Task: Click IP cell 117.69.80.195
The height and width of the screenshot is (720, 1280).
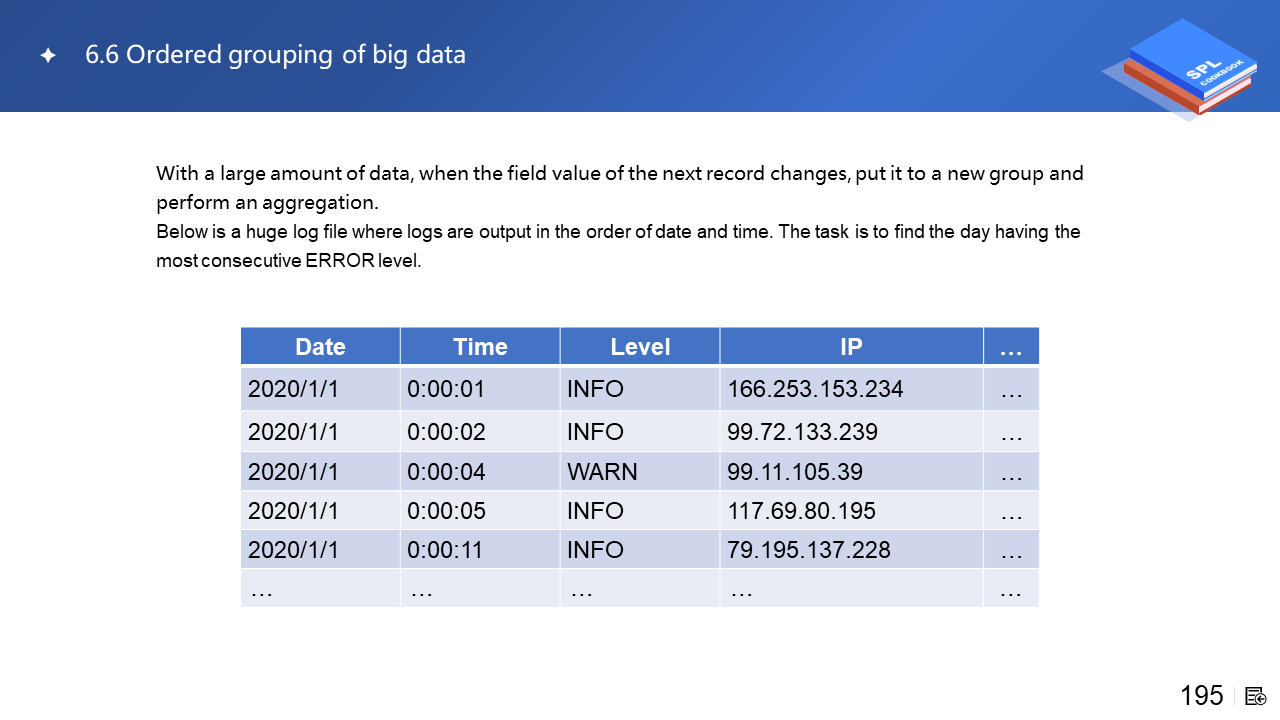Action: coord(801,511)
